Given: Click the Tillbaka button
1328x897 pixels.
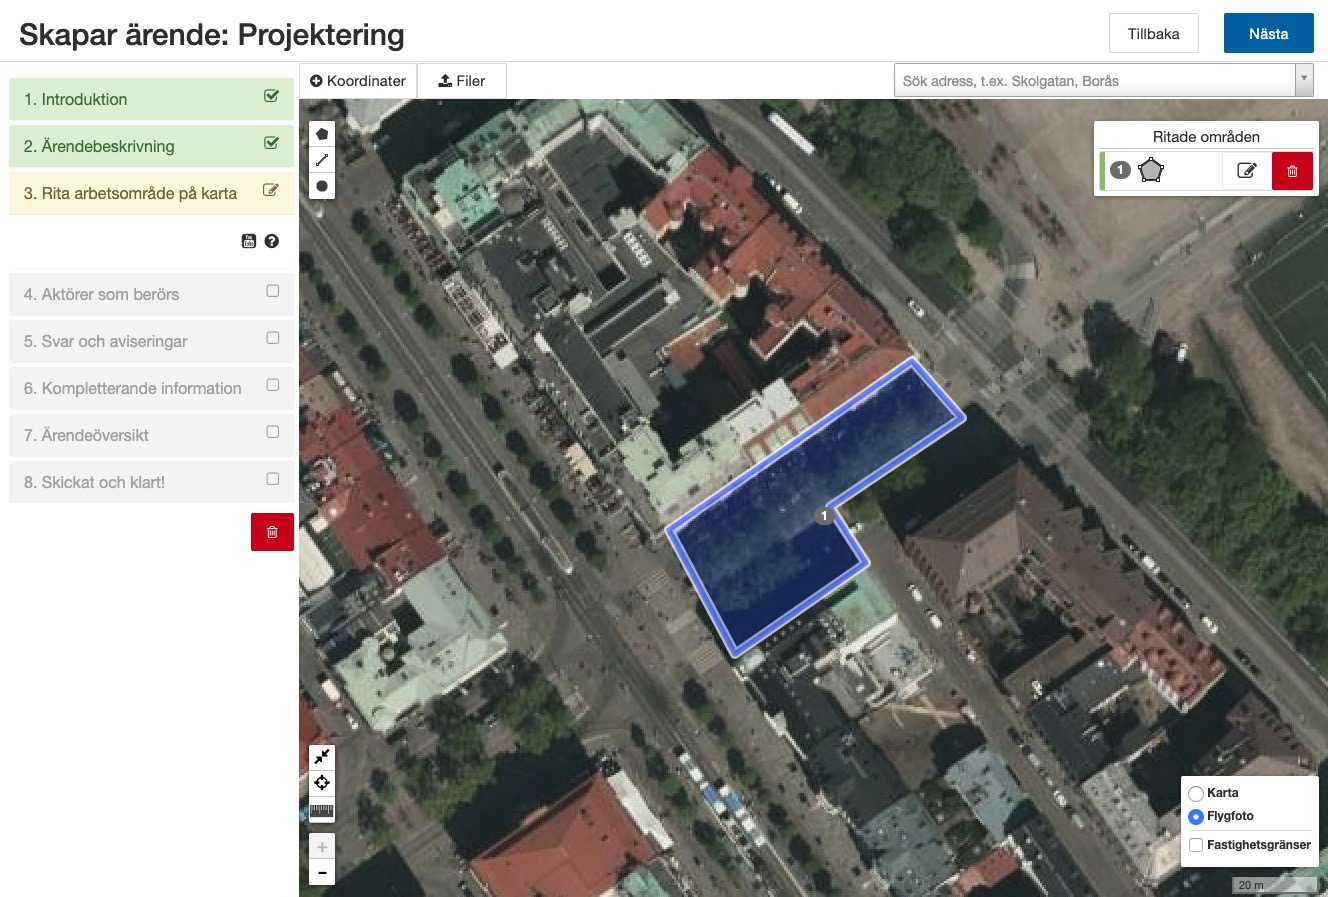Looking at the screenshot, I should pos(1153,34).
